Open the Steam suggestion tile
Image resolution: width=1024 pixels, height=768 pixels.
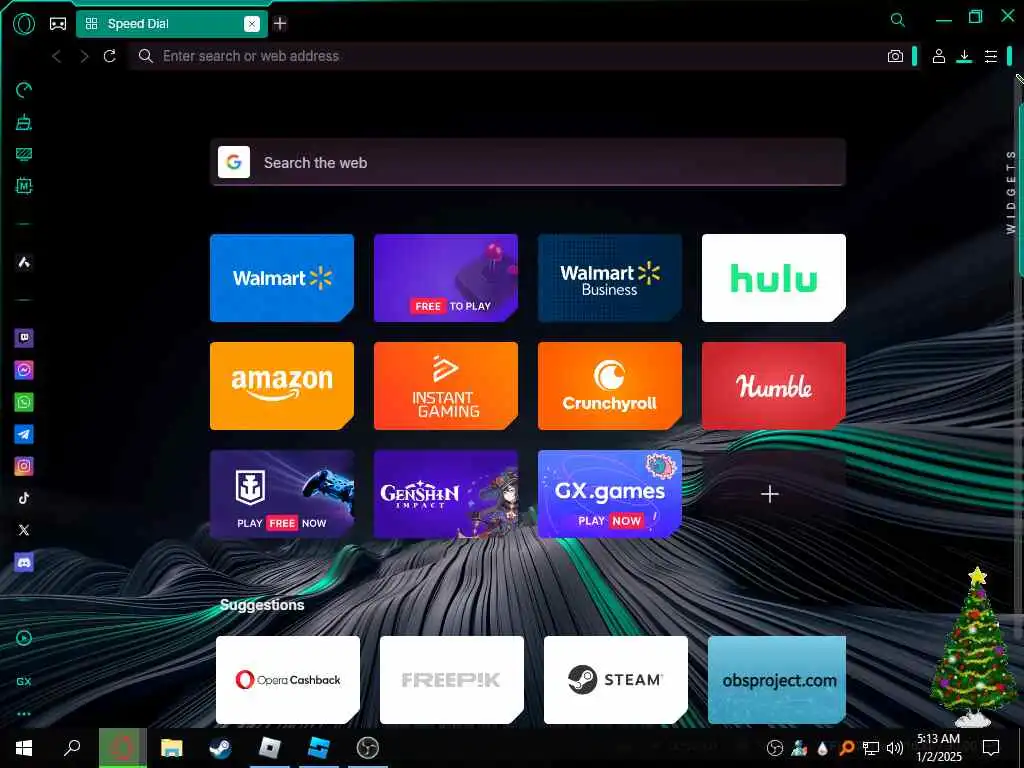(x=615, y=680)
